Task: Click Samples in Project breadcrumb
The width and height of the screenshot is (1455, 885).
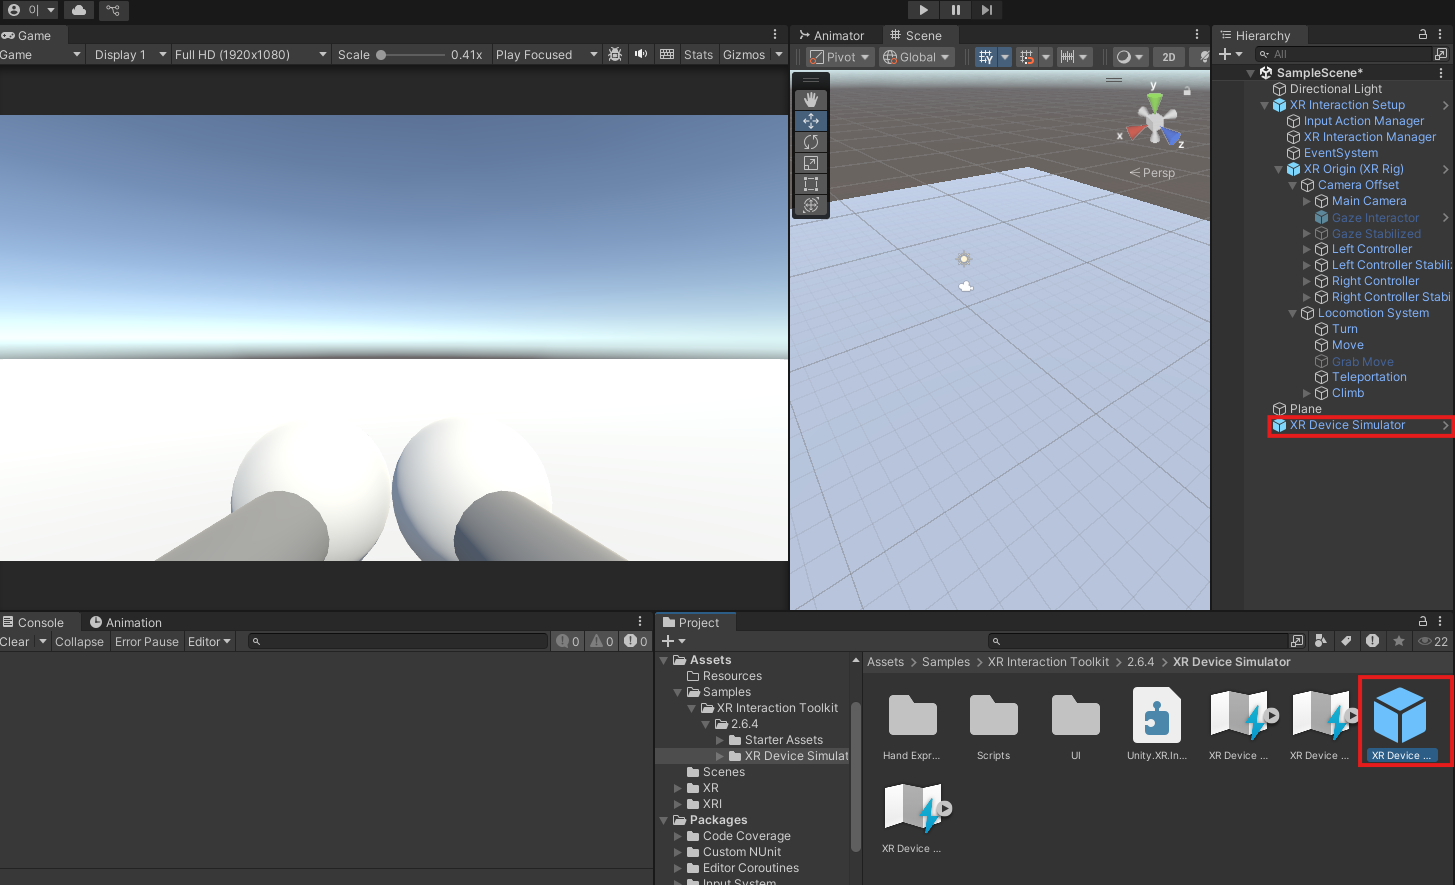Action: tap(946, 662)
